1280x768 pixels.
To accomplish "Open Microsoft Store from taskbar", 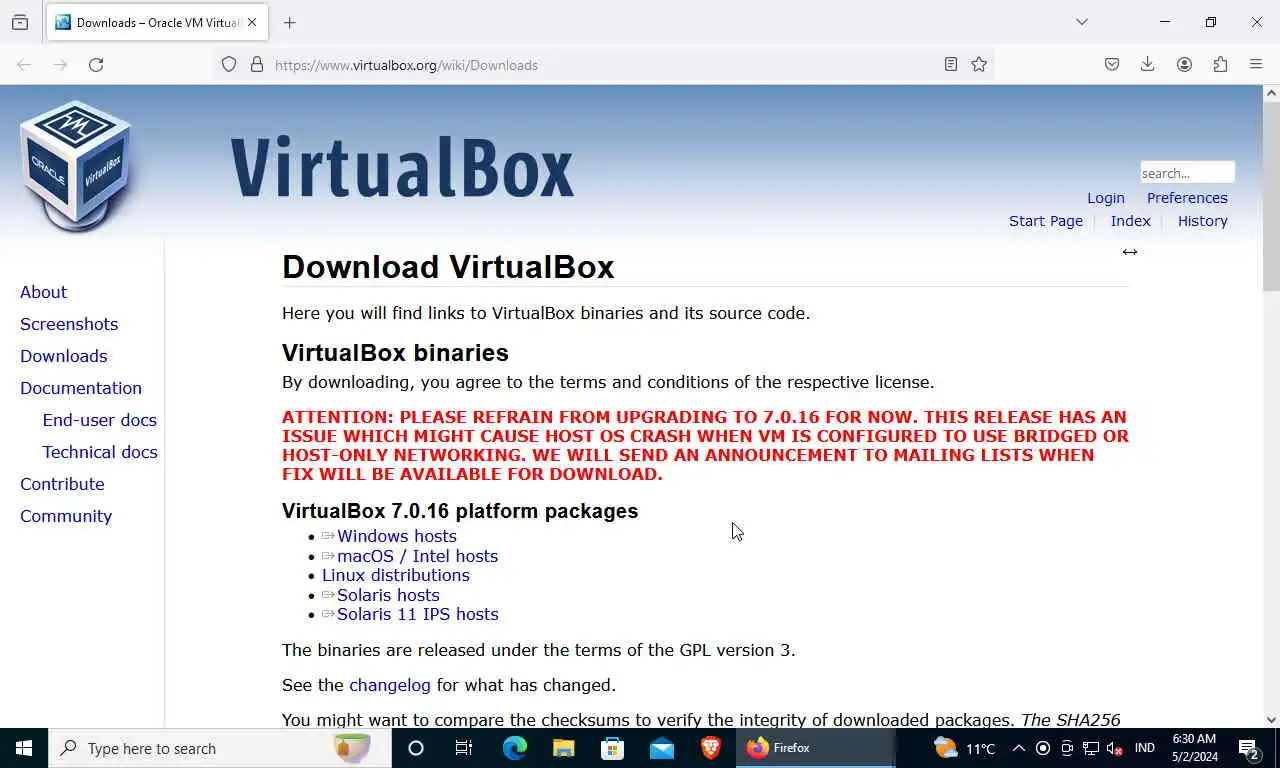I will pos(612,748).
